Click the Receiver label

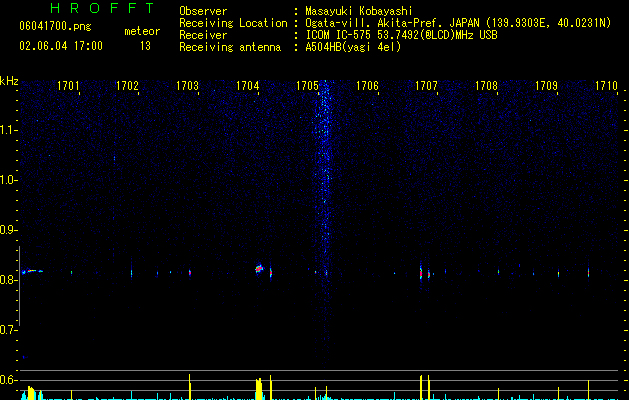203,35
